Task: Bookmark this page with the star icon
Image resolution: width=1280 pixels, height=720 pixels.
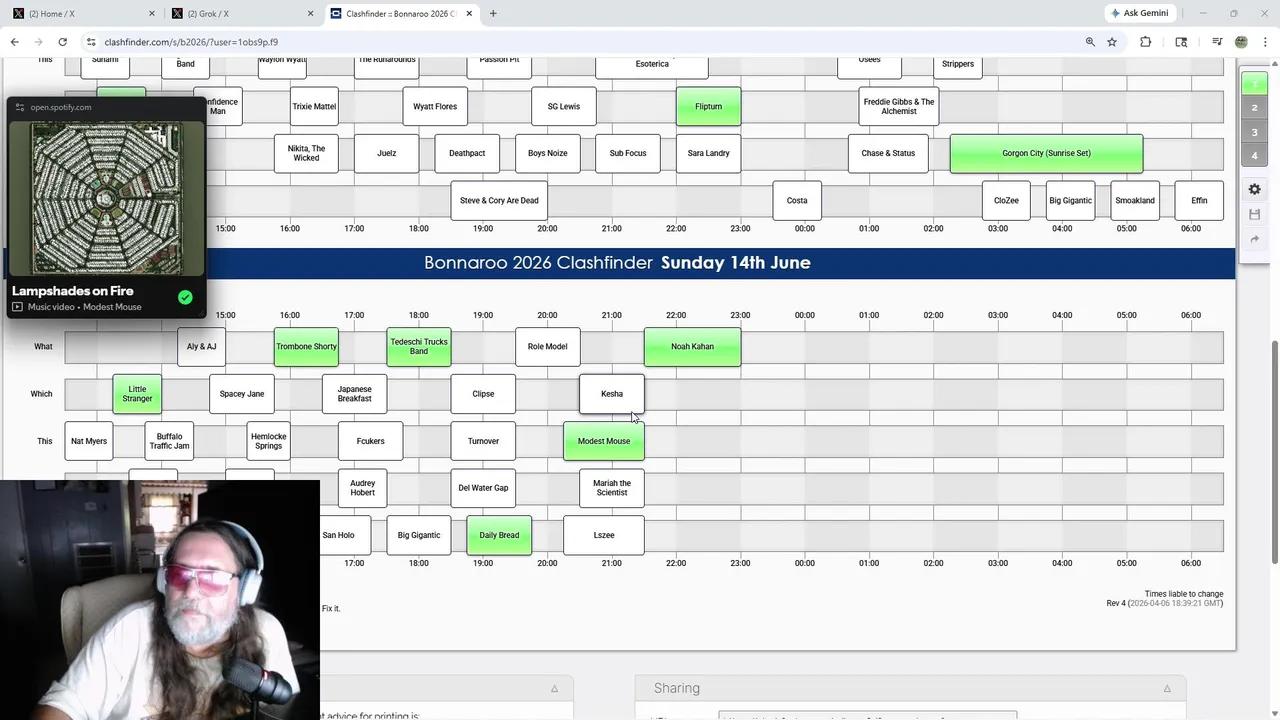Action: 1112,42
